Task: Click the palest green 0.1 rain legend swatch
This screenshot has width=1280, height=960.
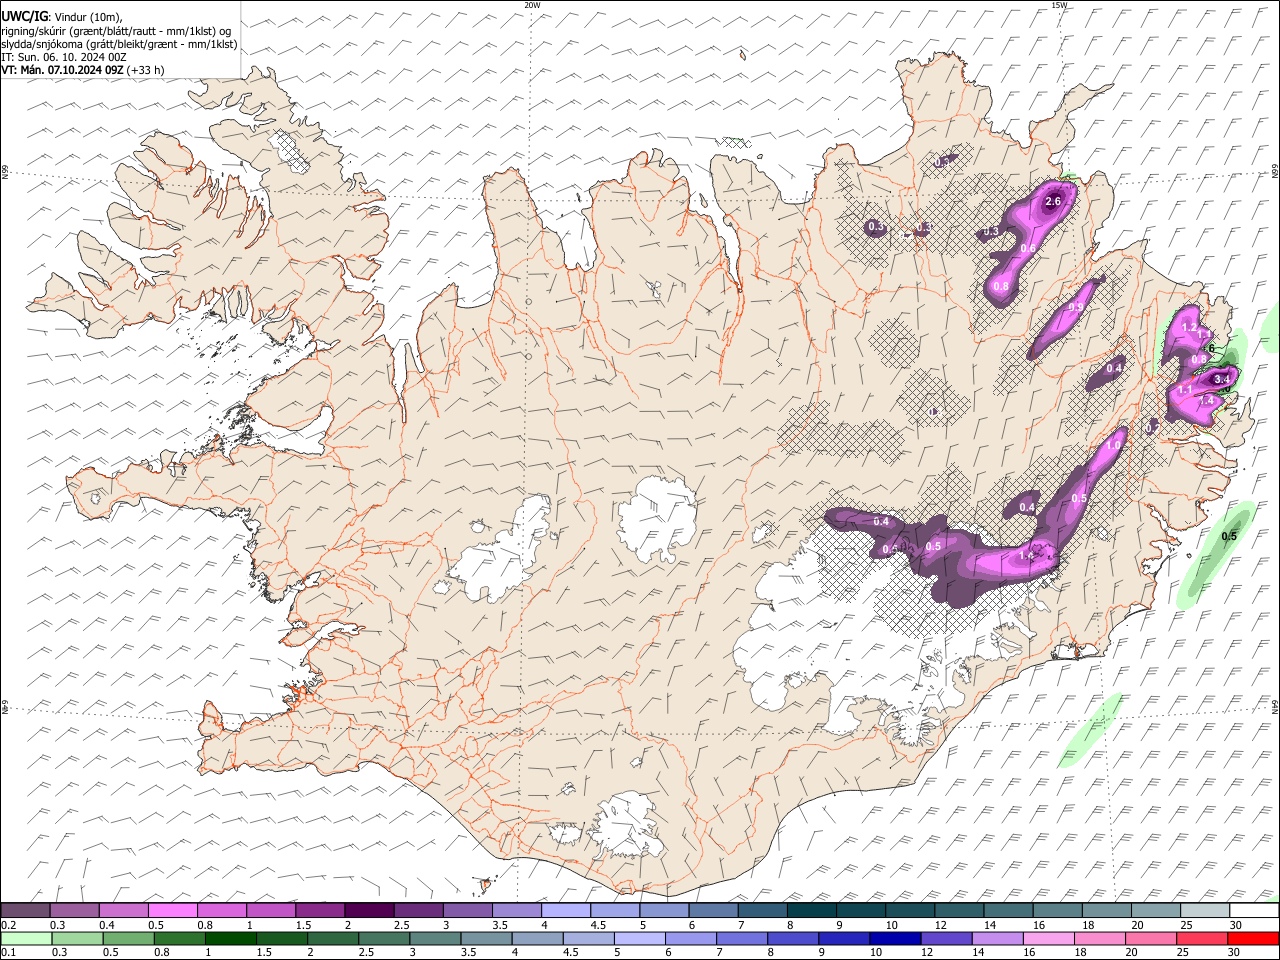Action: coord(26,938)
